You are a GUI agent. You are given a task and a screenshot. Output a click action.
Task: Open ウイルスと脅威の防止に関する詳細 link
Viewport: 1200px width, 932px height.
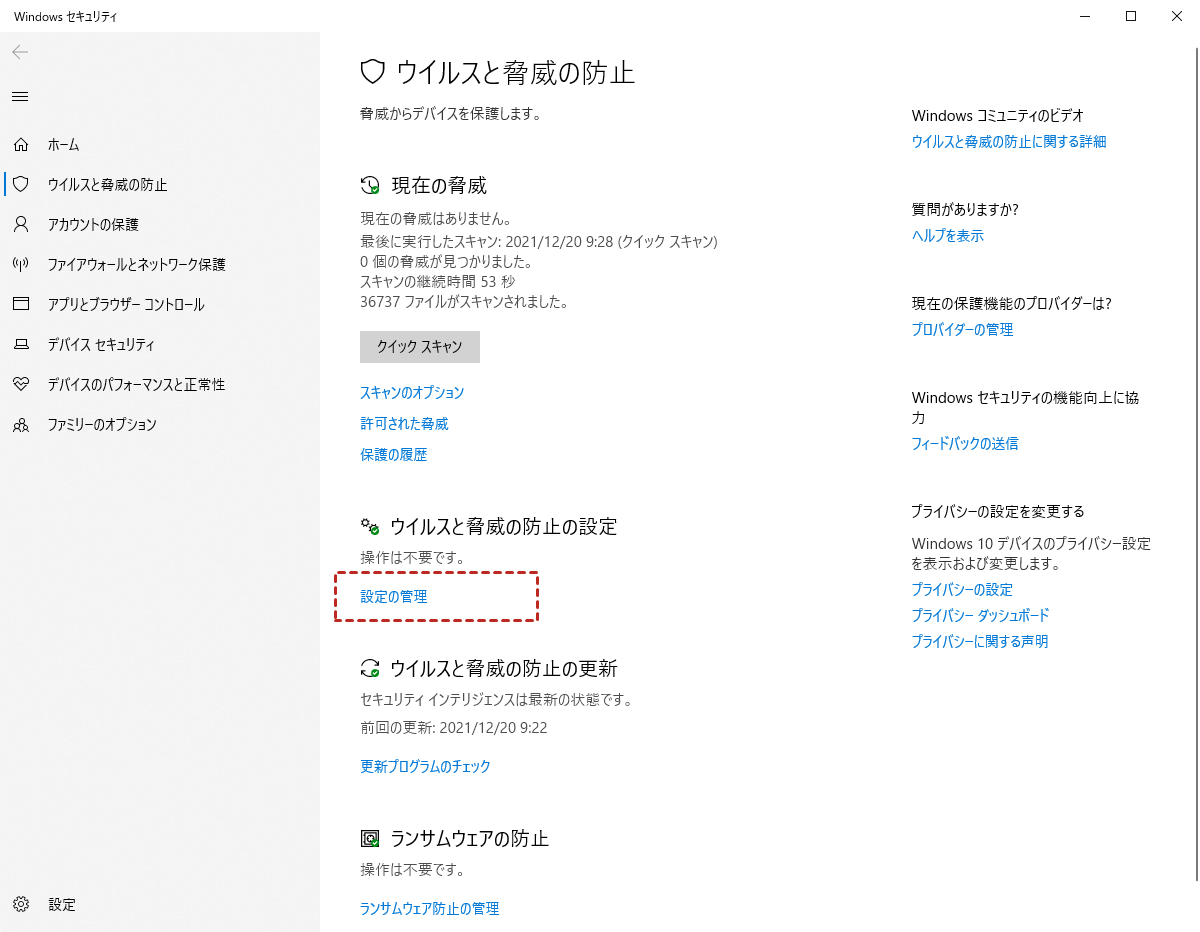(x=1009, y=142)
